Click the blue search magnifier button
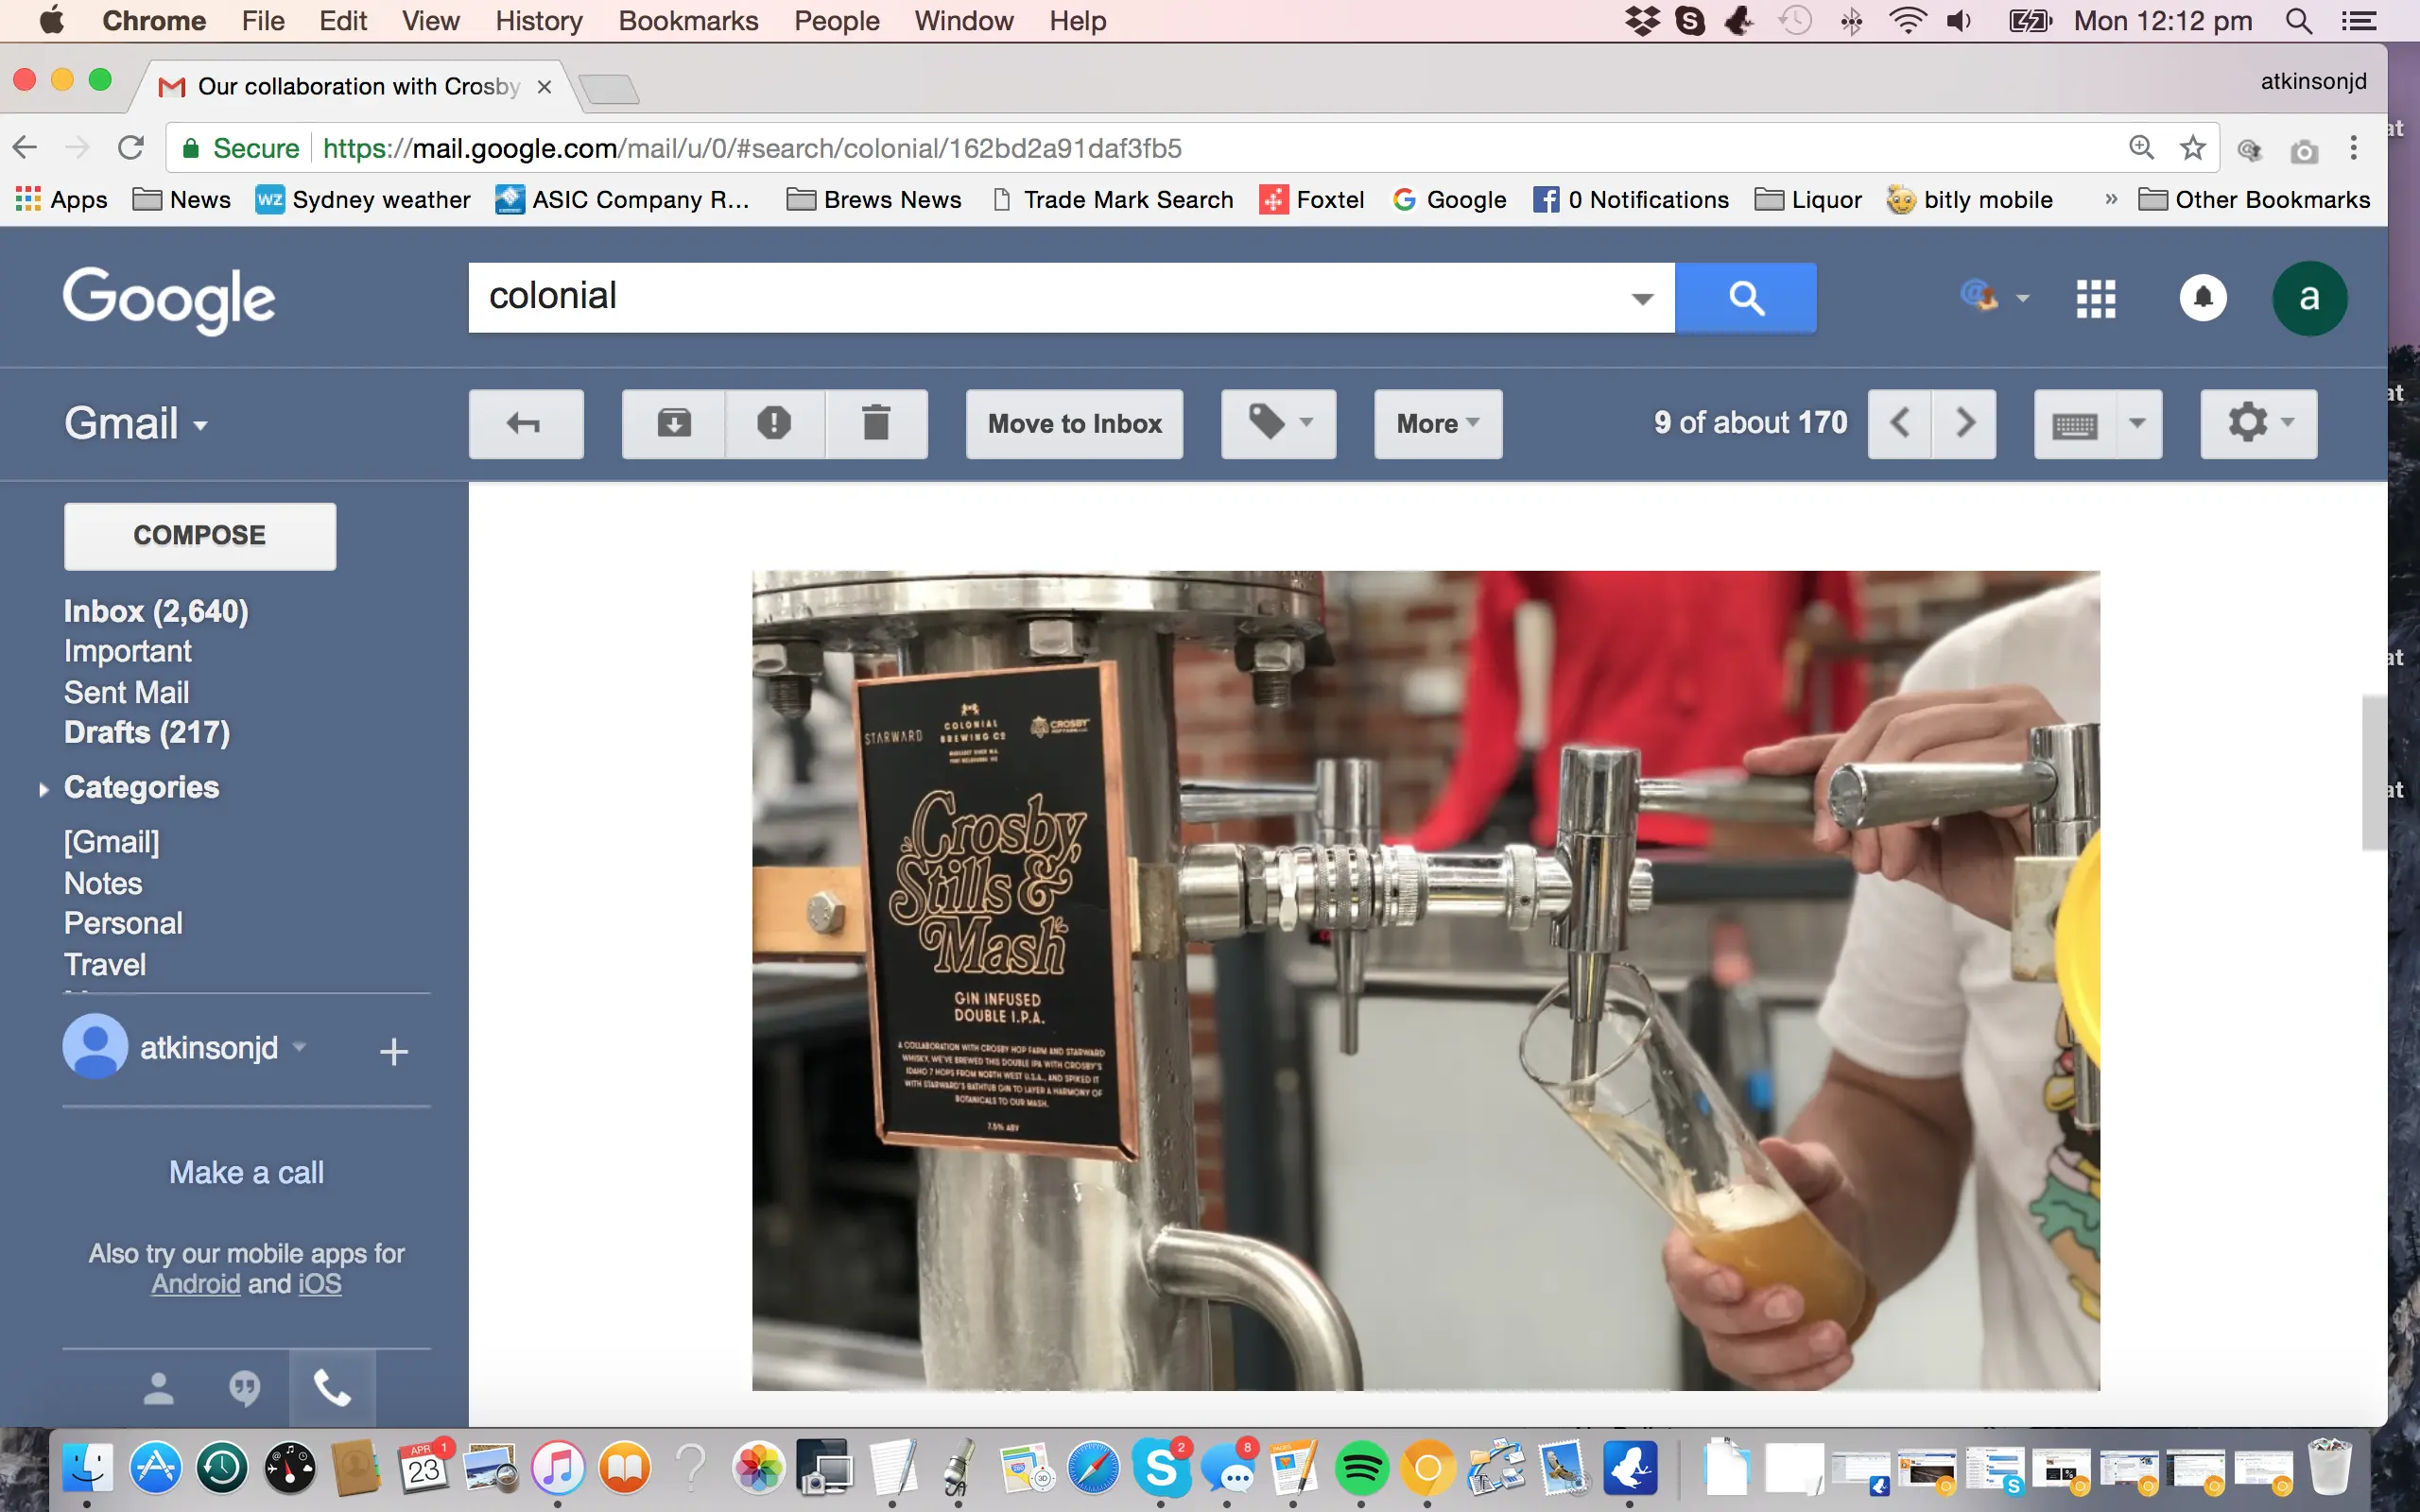Screen dimensions: 2420x1512 [x=1745, y=297]
